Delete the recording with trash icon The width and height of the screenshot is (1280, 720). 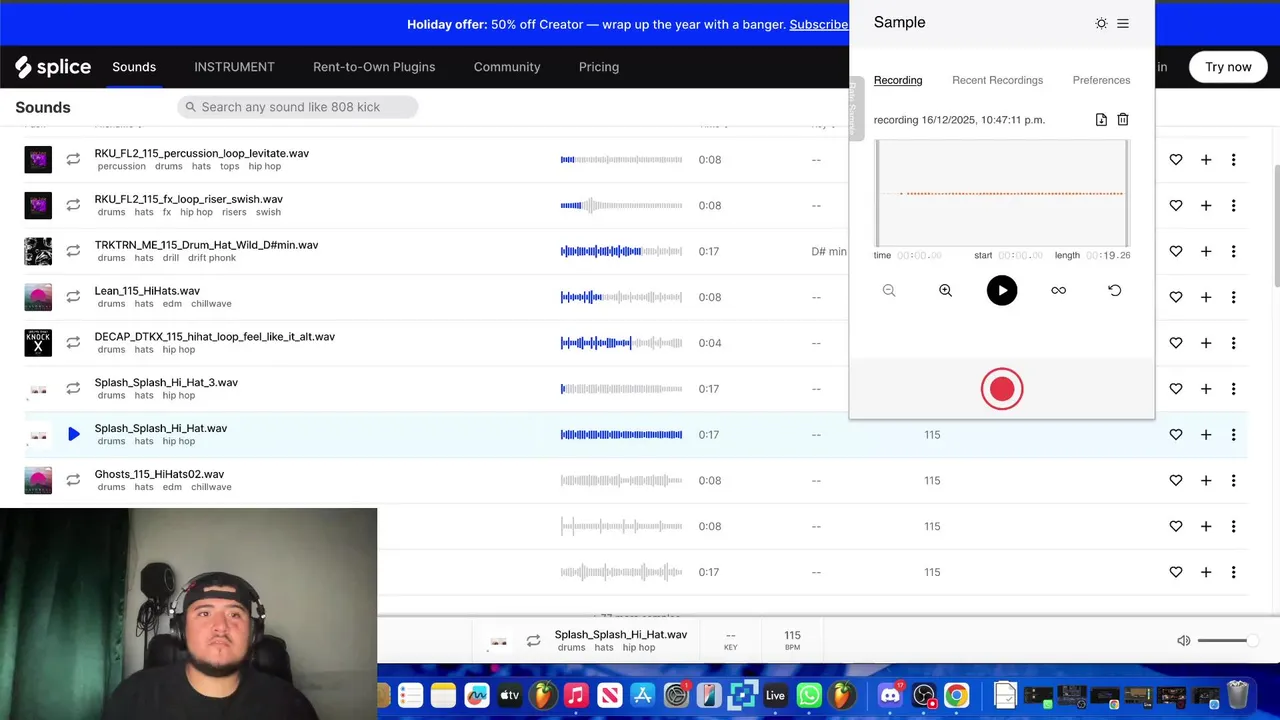coord(1123,120)
